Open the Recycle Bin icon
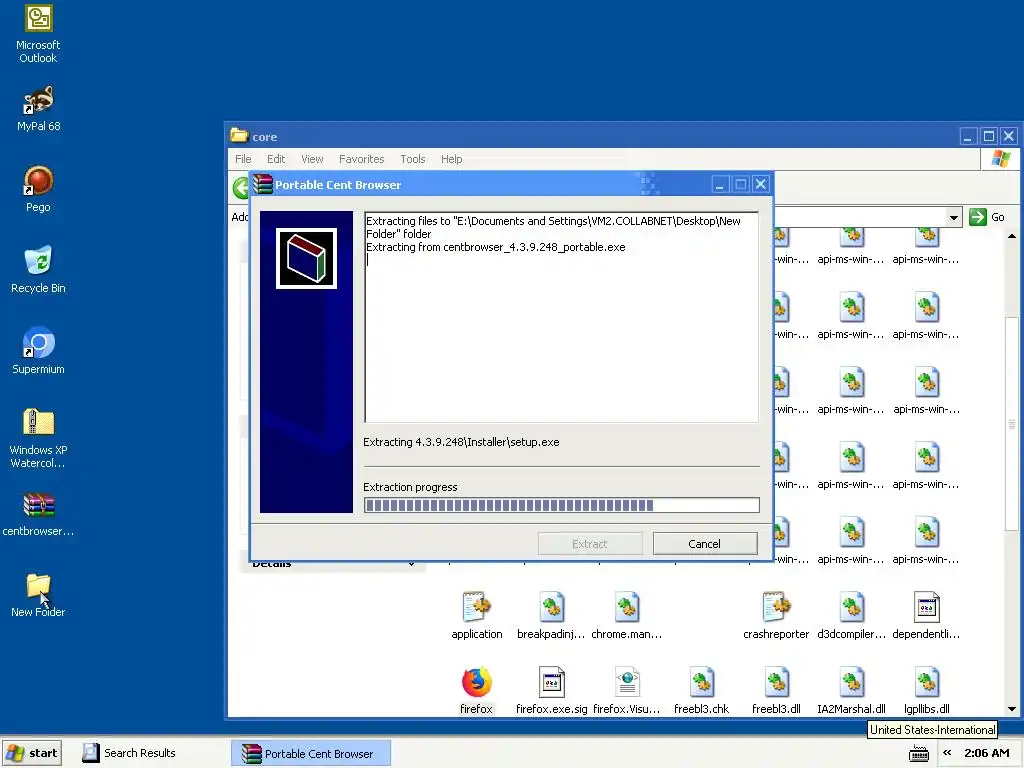Image resolution: width=1024 pixels, height=768 pixels. click(x=38, y=270)
